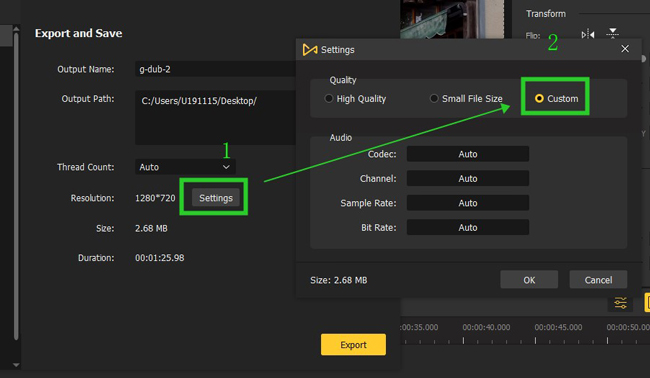Click the export panel vertical scrollbar
The image size is (650, 378).
[16, 187]
